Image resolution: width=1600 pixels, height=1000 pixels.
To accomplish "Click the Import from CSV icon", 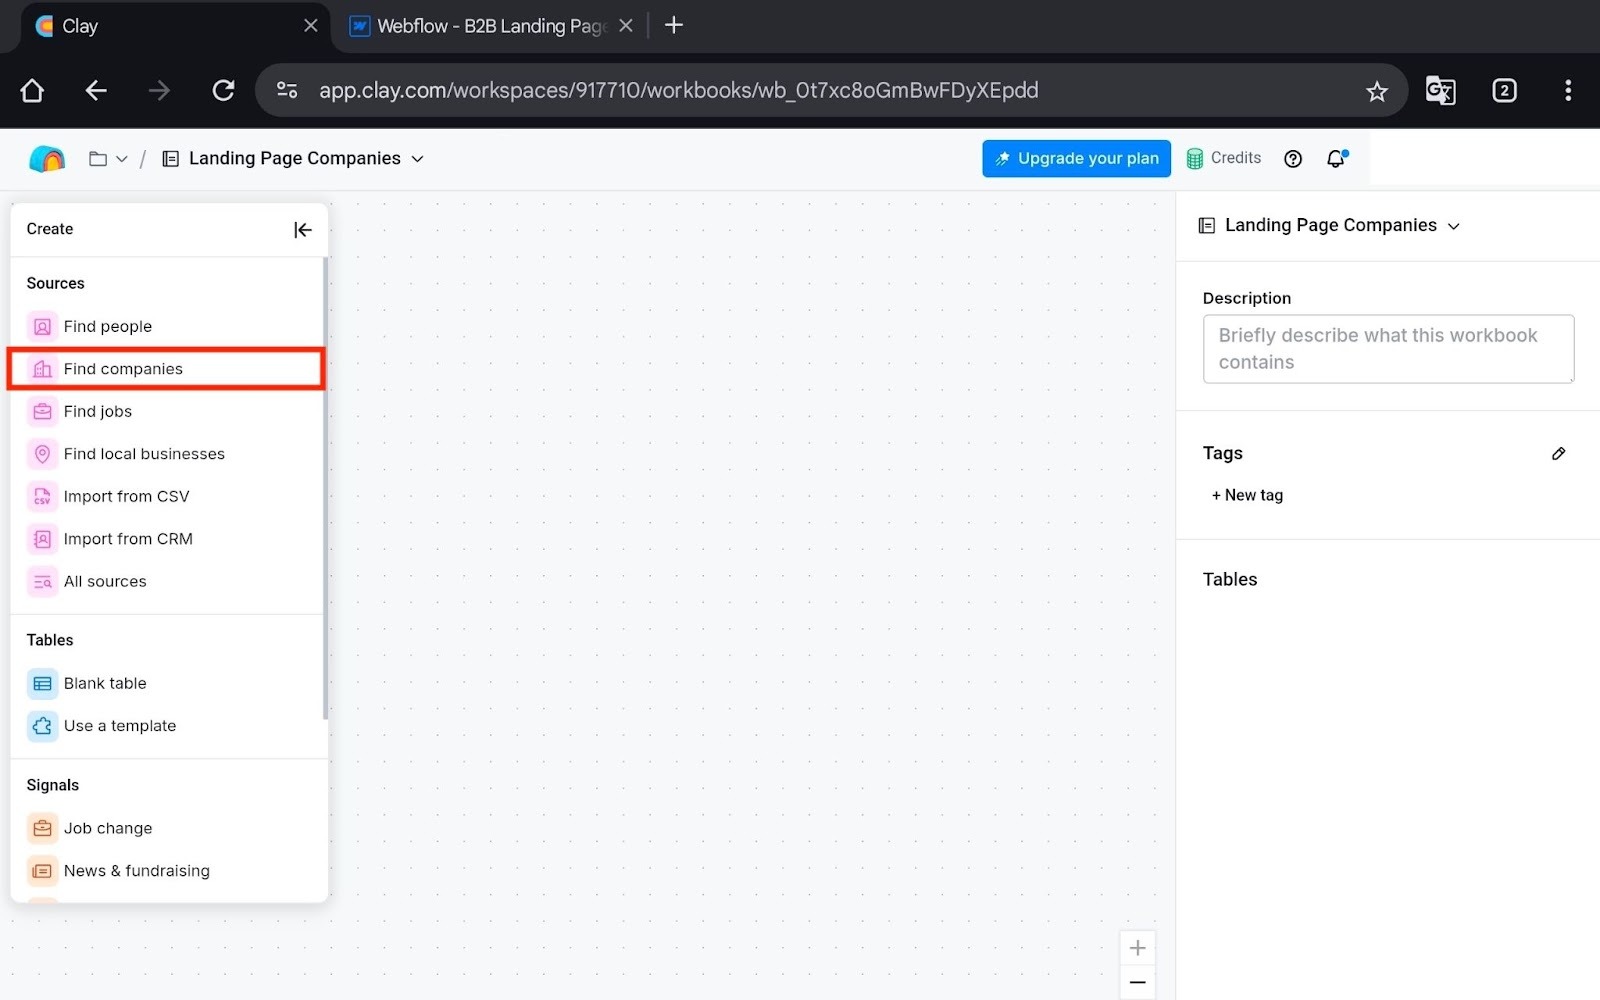I will pyautogui.click(x=42, y=496).
